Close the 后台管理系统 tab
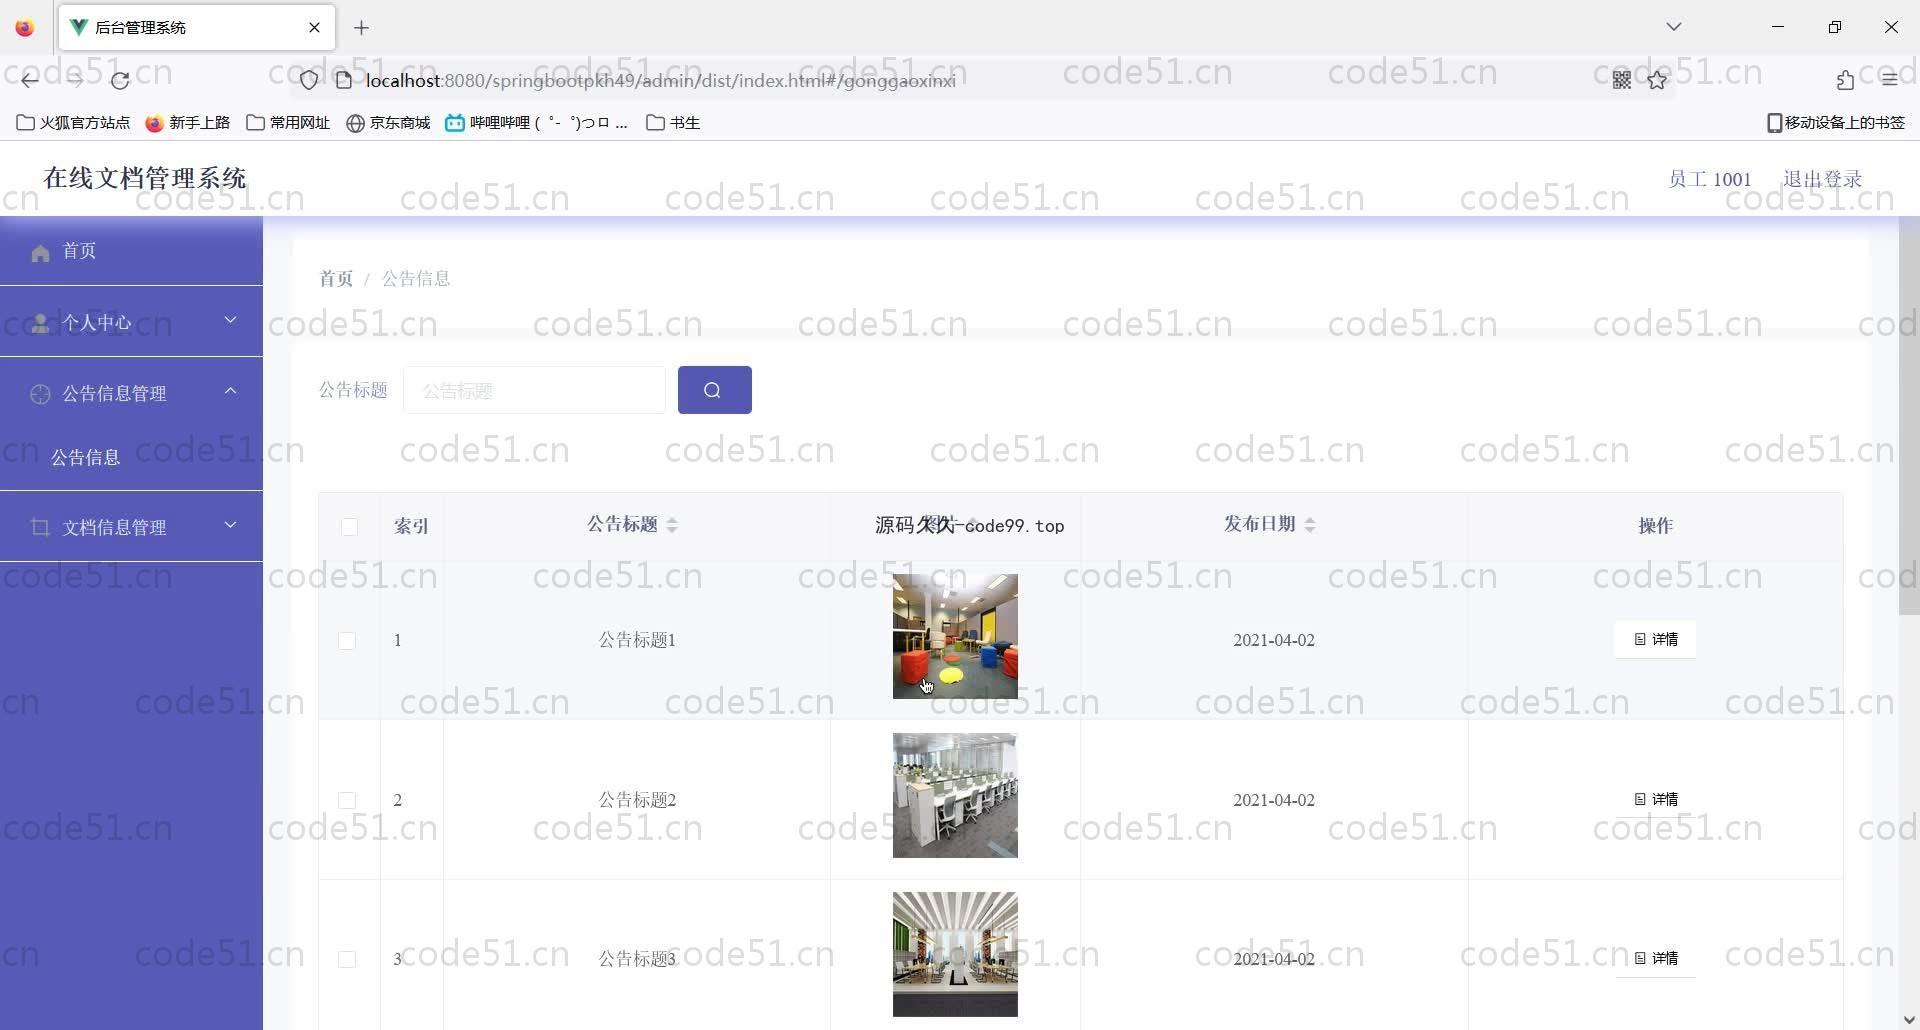Image resolution: width=1920 pixels, height=1030 pixels. point(314,28)
